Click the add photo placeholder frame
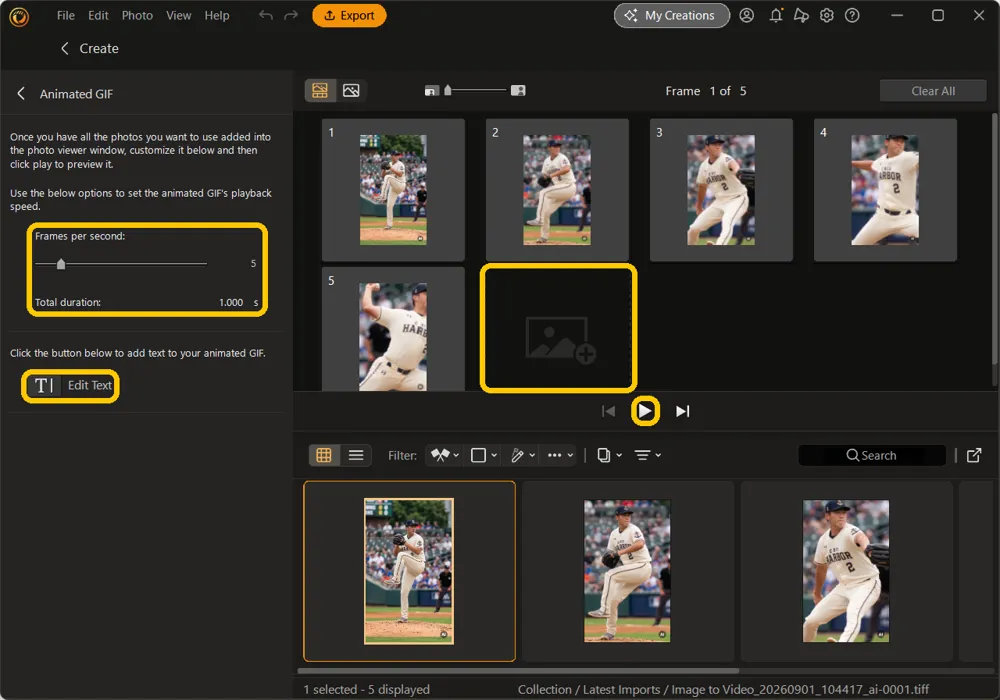Viewport: 1000px width, 700px height. 558,328
